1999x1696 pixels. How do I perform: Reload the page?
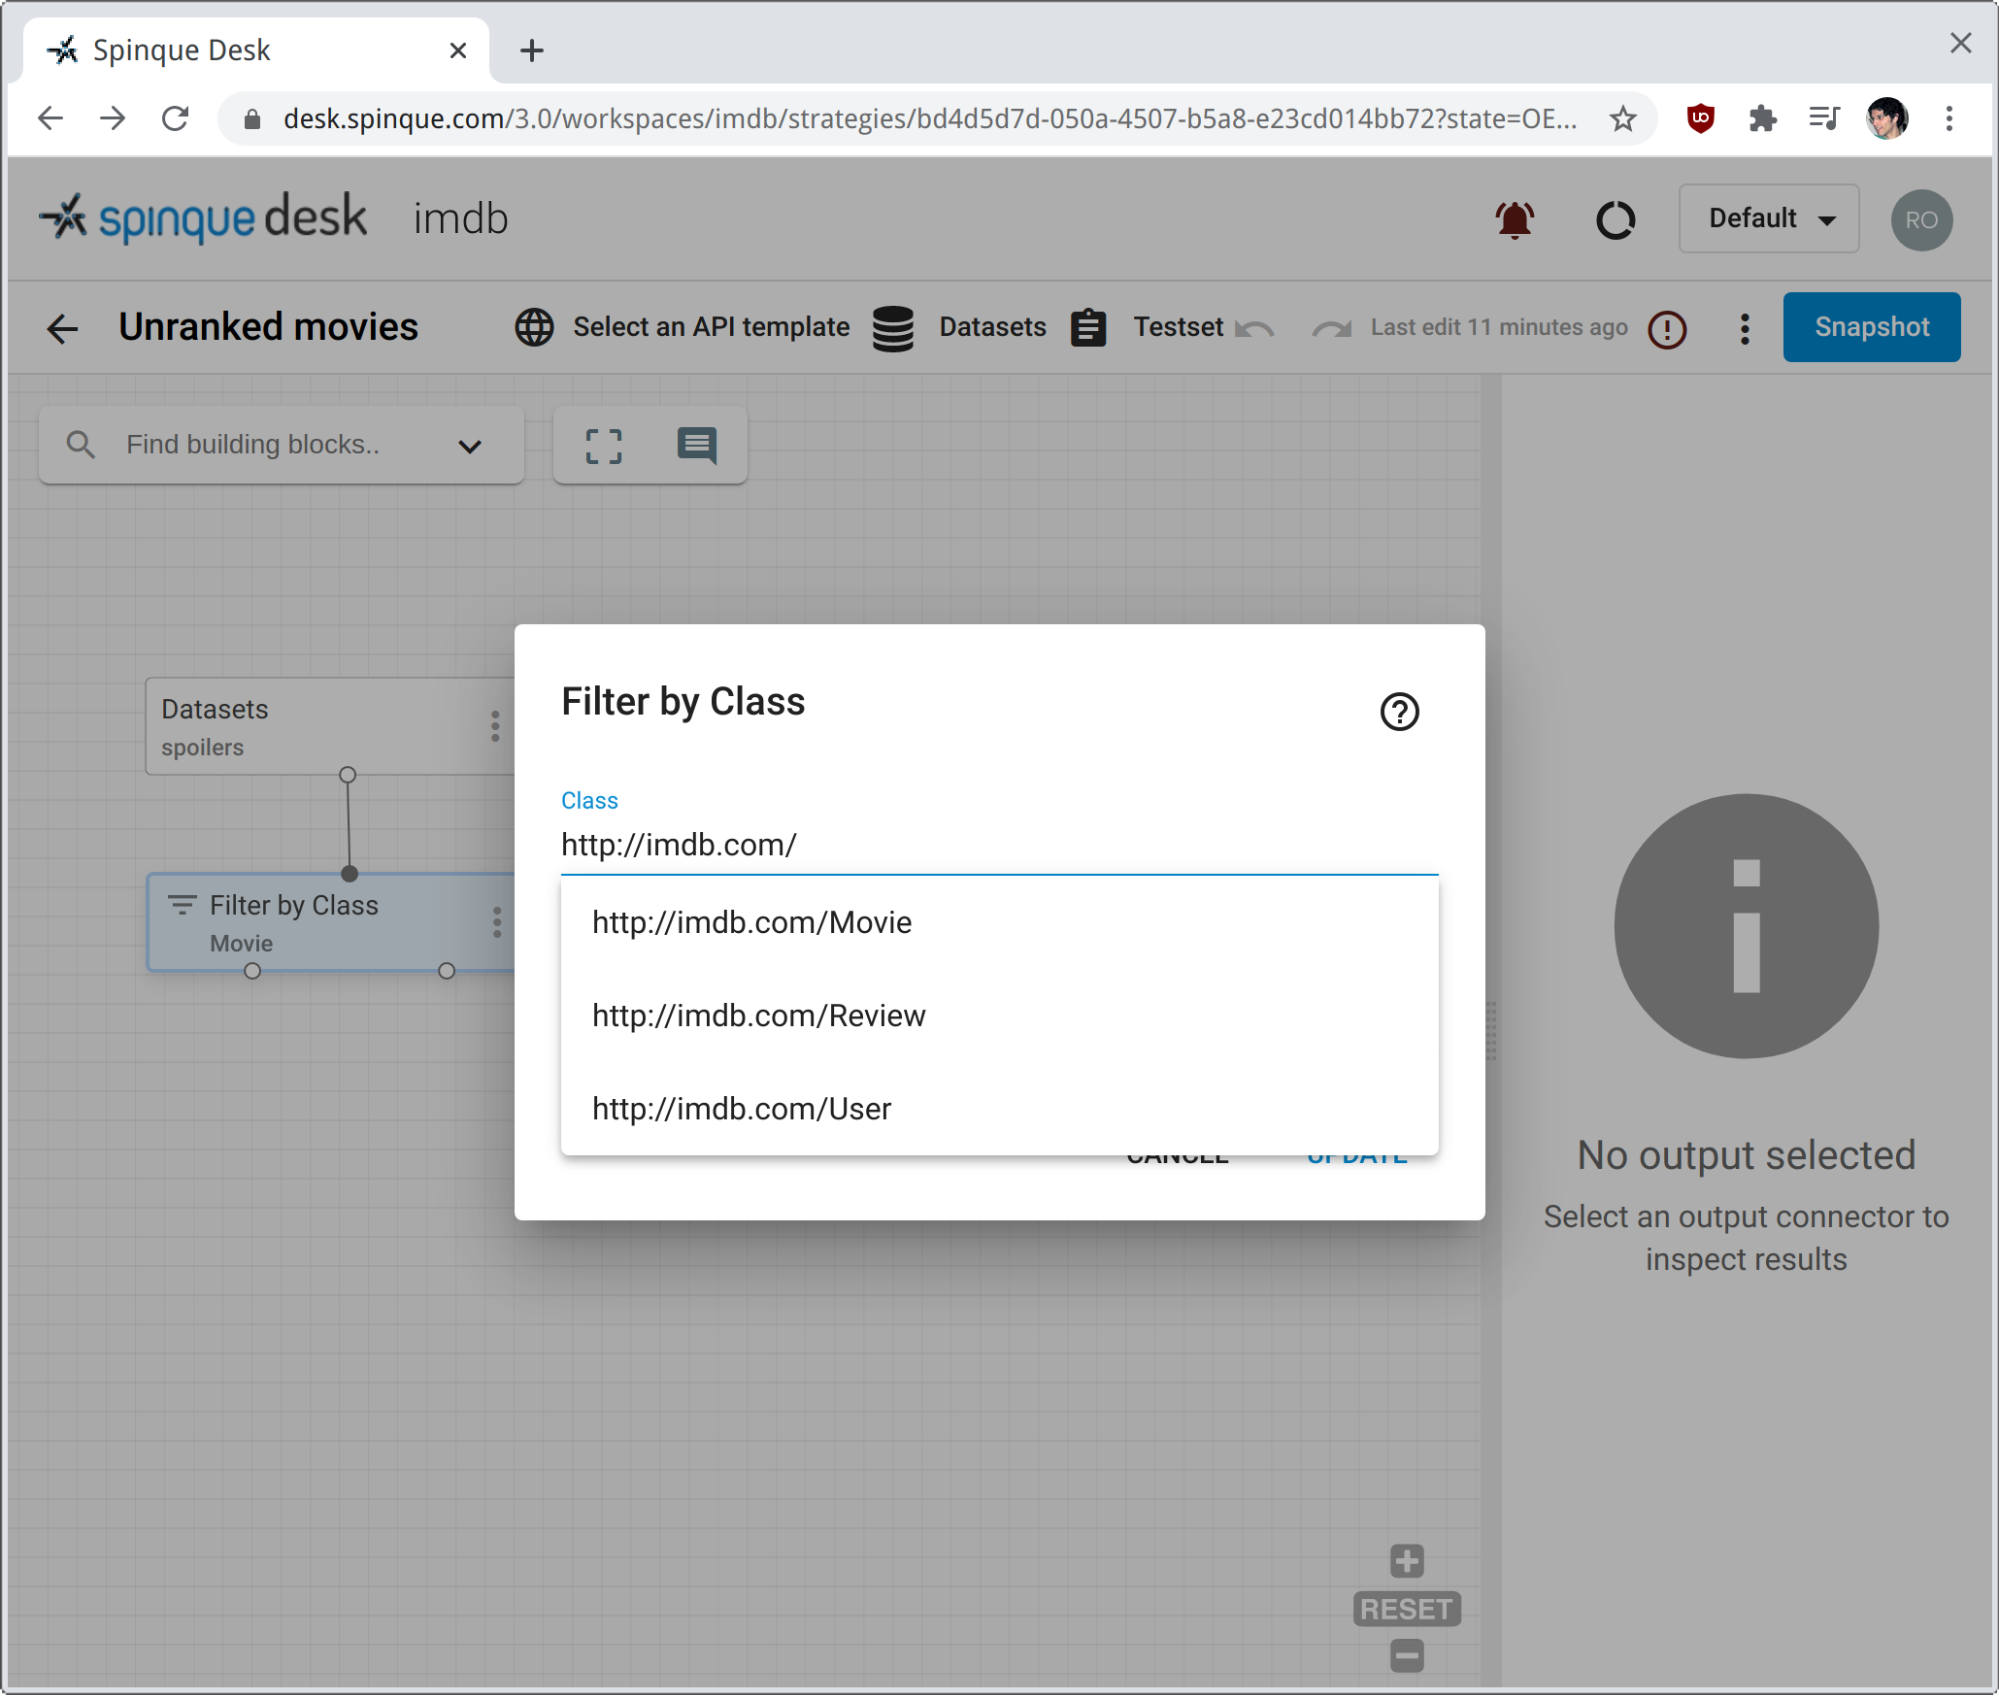click(176, 119)
